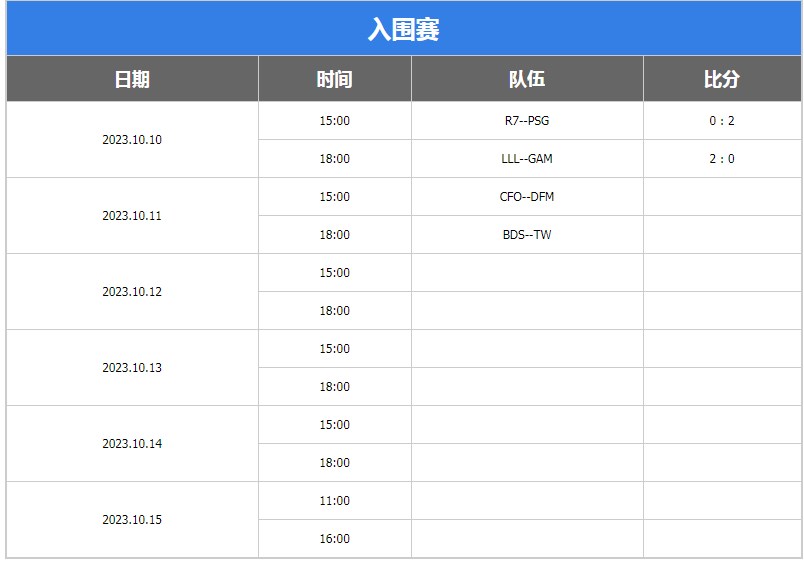The image size is (804, 561).
Task: Select the R7--PSG match cell
Action: click(x=527, y=121)
